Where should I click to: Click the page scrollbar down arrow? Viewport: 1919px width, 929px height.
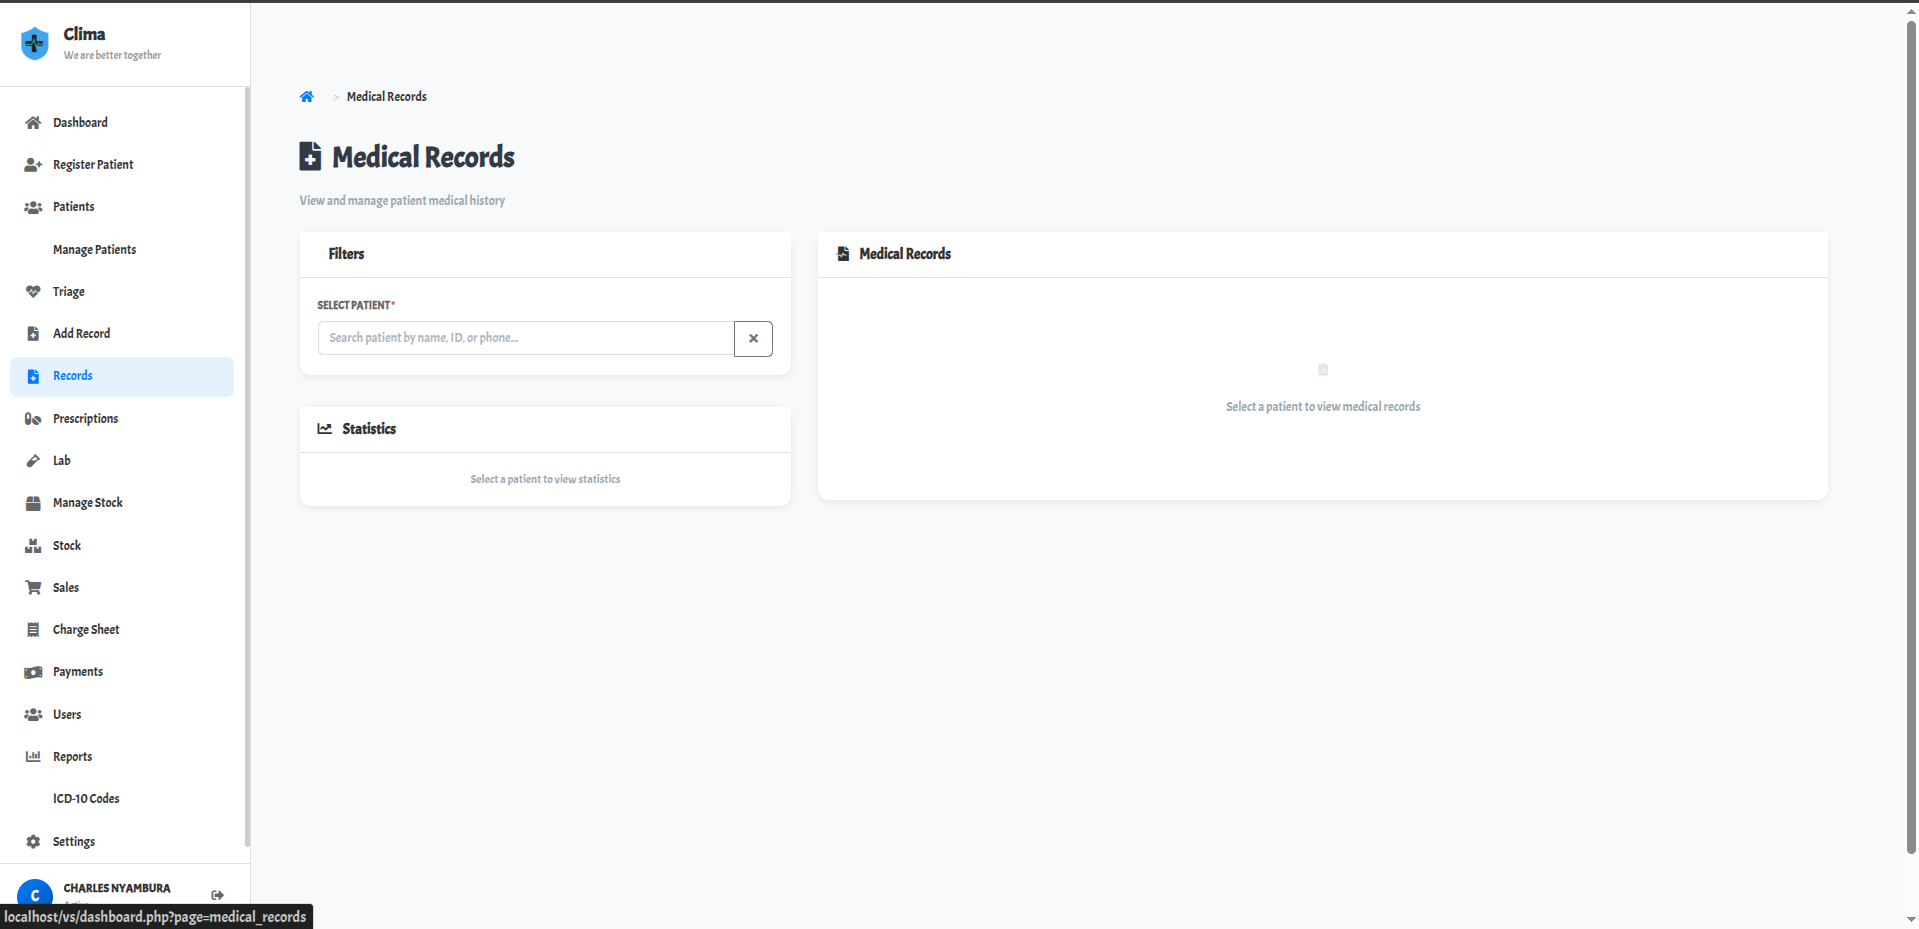tap(1911, 919)
